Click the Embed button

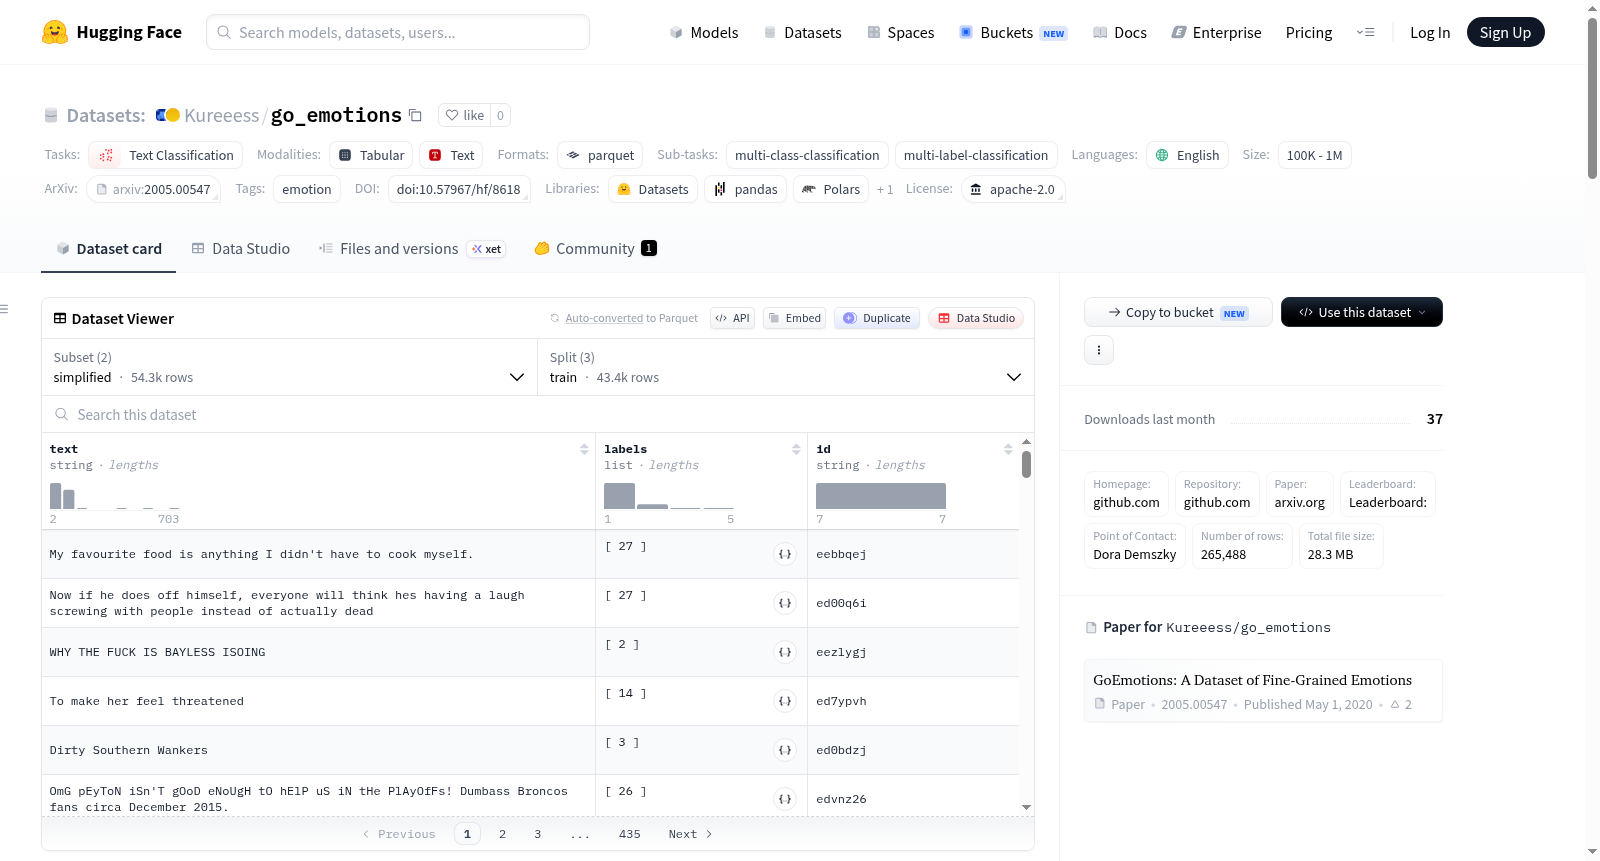pyautogui.click(x=794, y=318)
